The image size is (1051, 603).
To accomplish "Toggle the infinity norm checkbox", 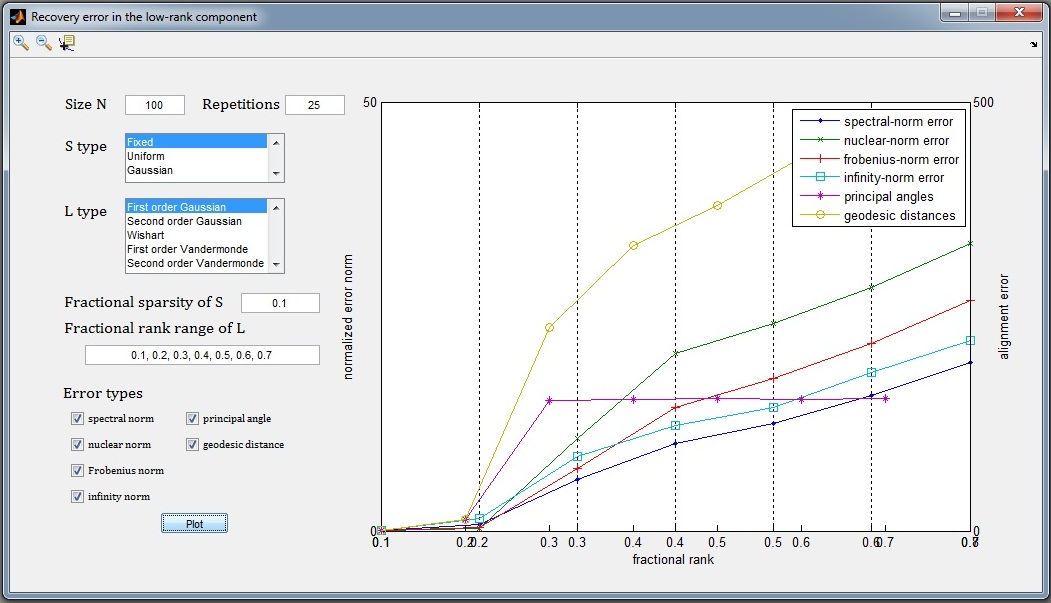I will [x=78, y=497].
